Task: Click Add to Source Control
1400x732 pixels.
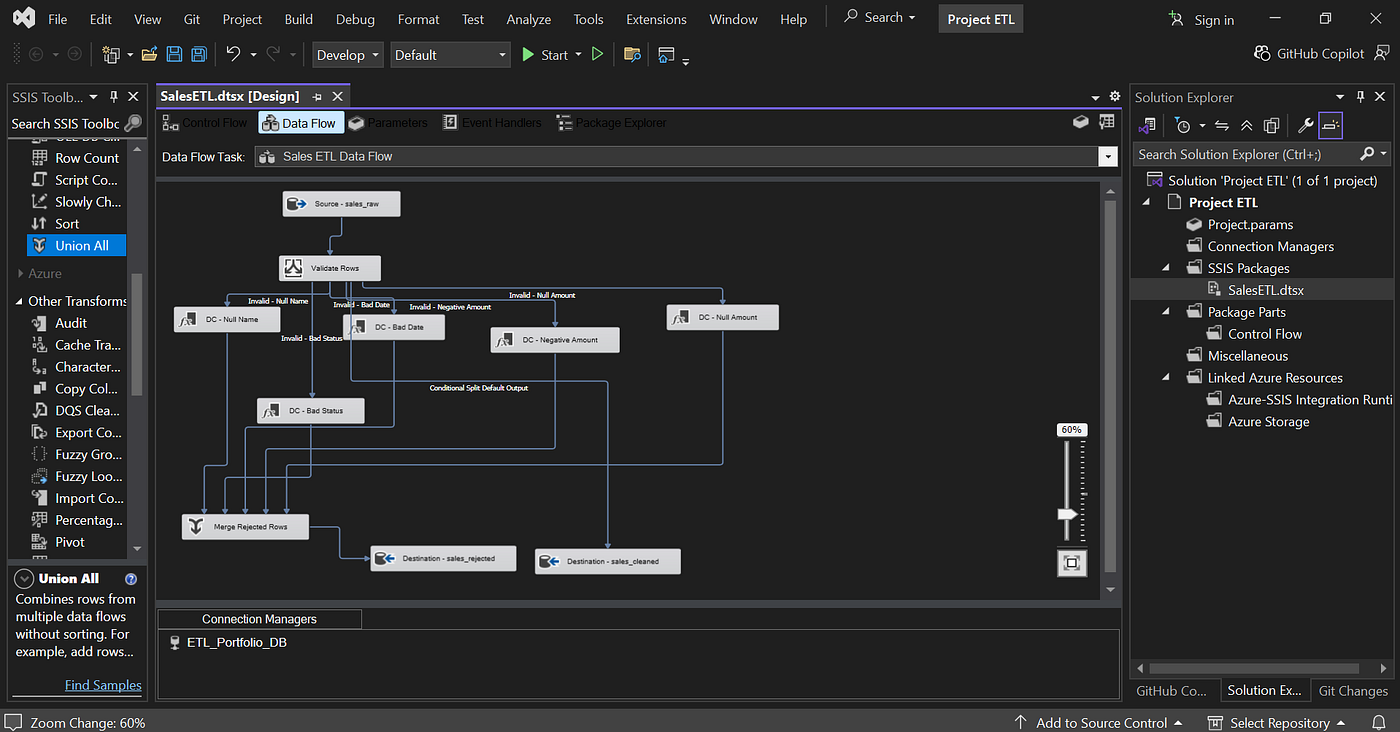Action: point(1098,722)
